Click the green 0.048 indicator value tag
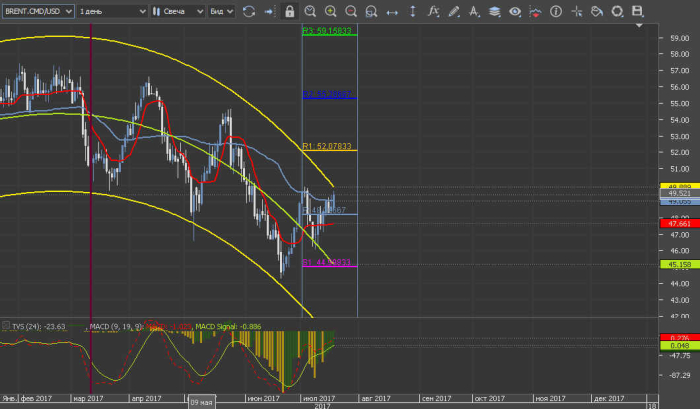The image size is (700, 409). coord(679,345)
